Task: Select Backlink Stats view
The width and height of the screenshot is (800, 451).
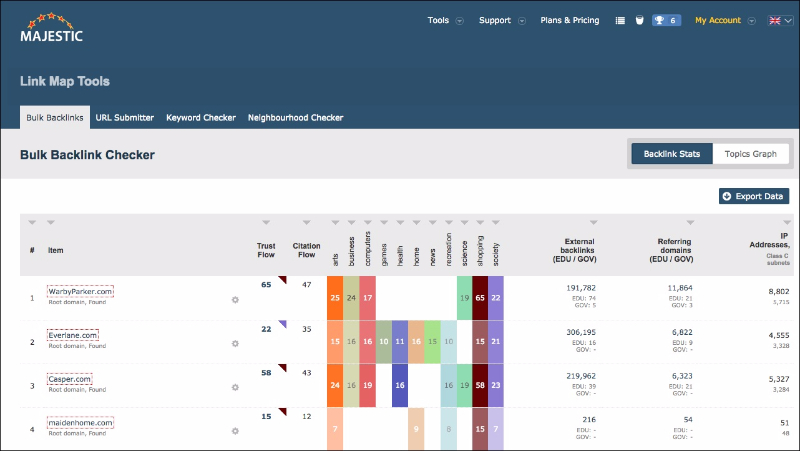Action: coord(672,154)
